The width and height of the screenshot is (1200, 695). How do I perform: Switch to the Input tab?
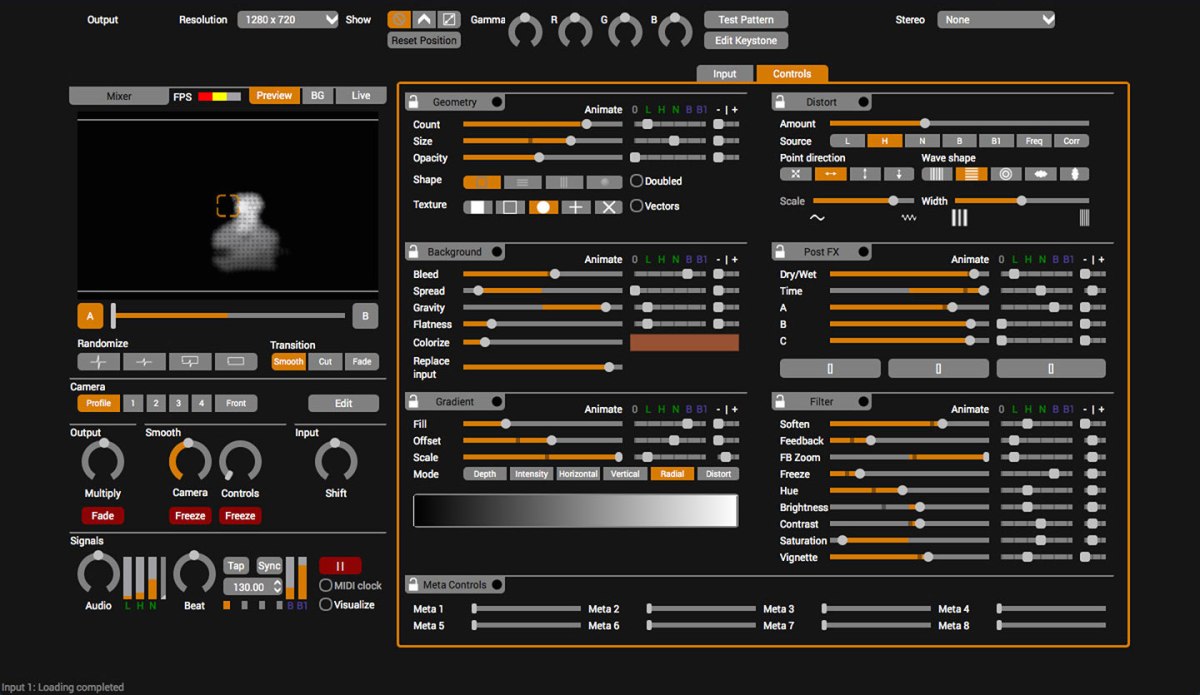[725, 73]
